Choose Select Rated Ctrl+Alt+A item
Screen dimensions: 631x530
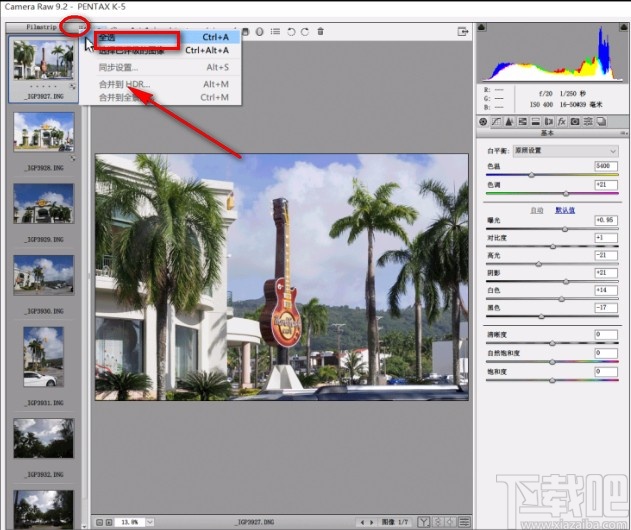(163, 51)
